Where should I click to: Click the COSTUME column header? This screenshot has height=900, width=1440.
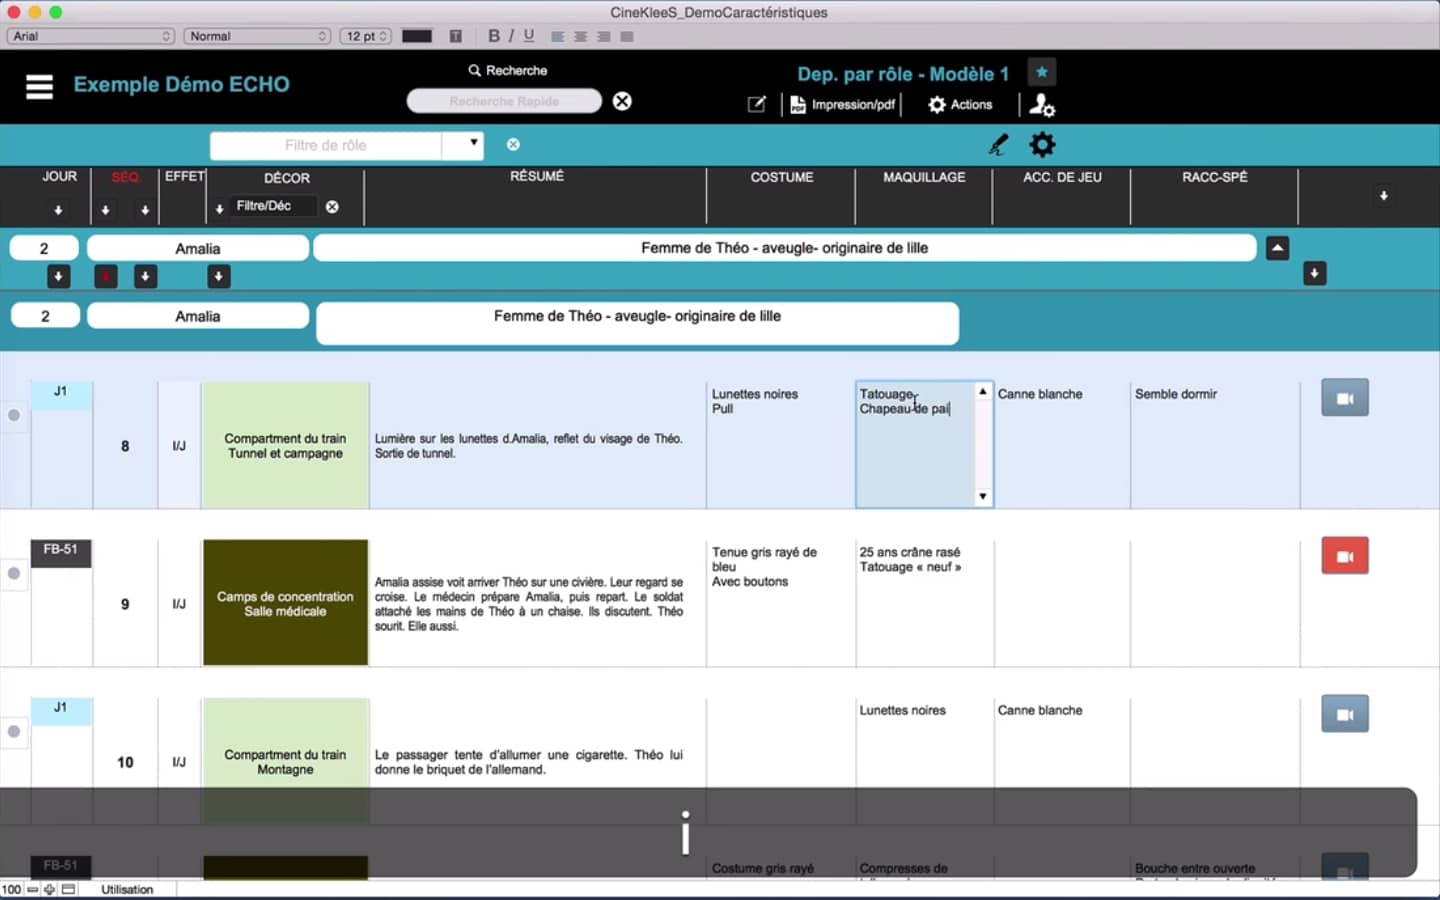(x=782, y=177)
